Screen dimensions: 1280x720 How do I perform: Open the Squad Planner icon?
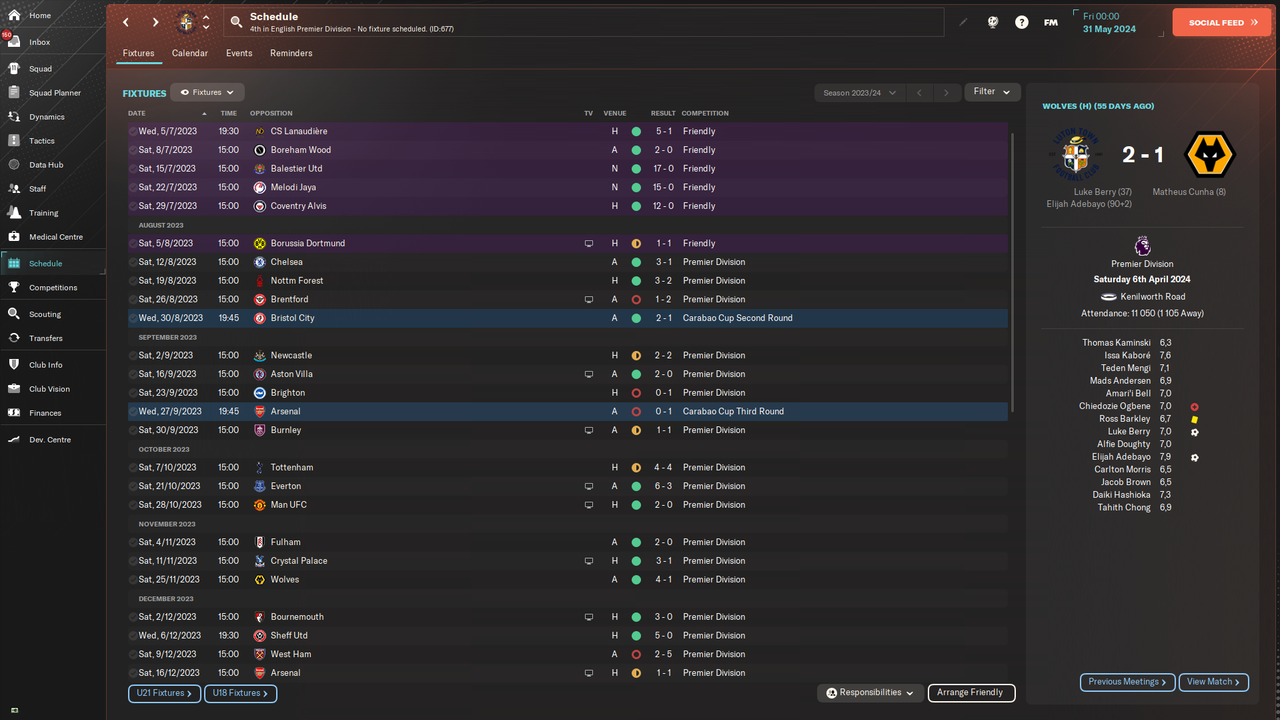tap(14, 93)
